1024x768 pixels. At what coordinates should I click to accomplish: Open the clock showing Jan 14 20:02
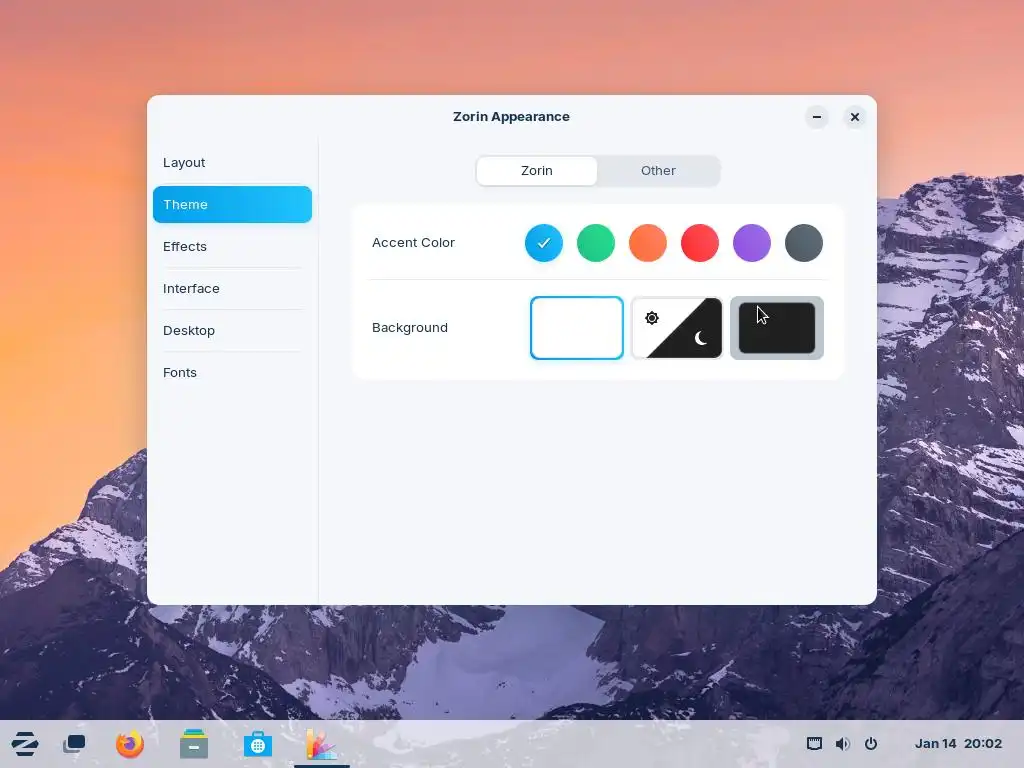pyautogui.click(x=958, y=744)
